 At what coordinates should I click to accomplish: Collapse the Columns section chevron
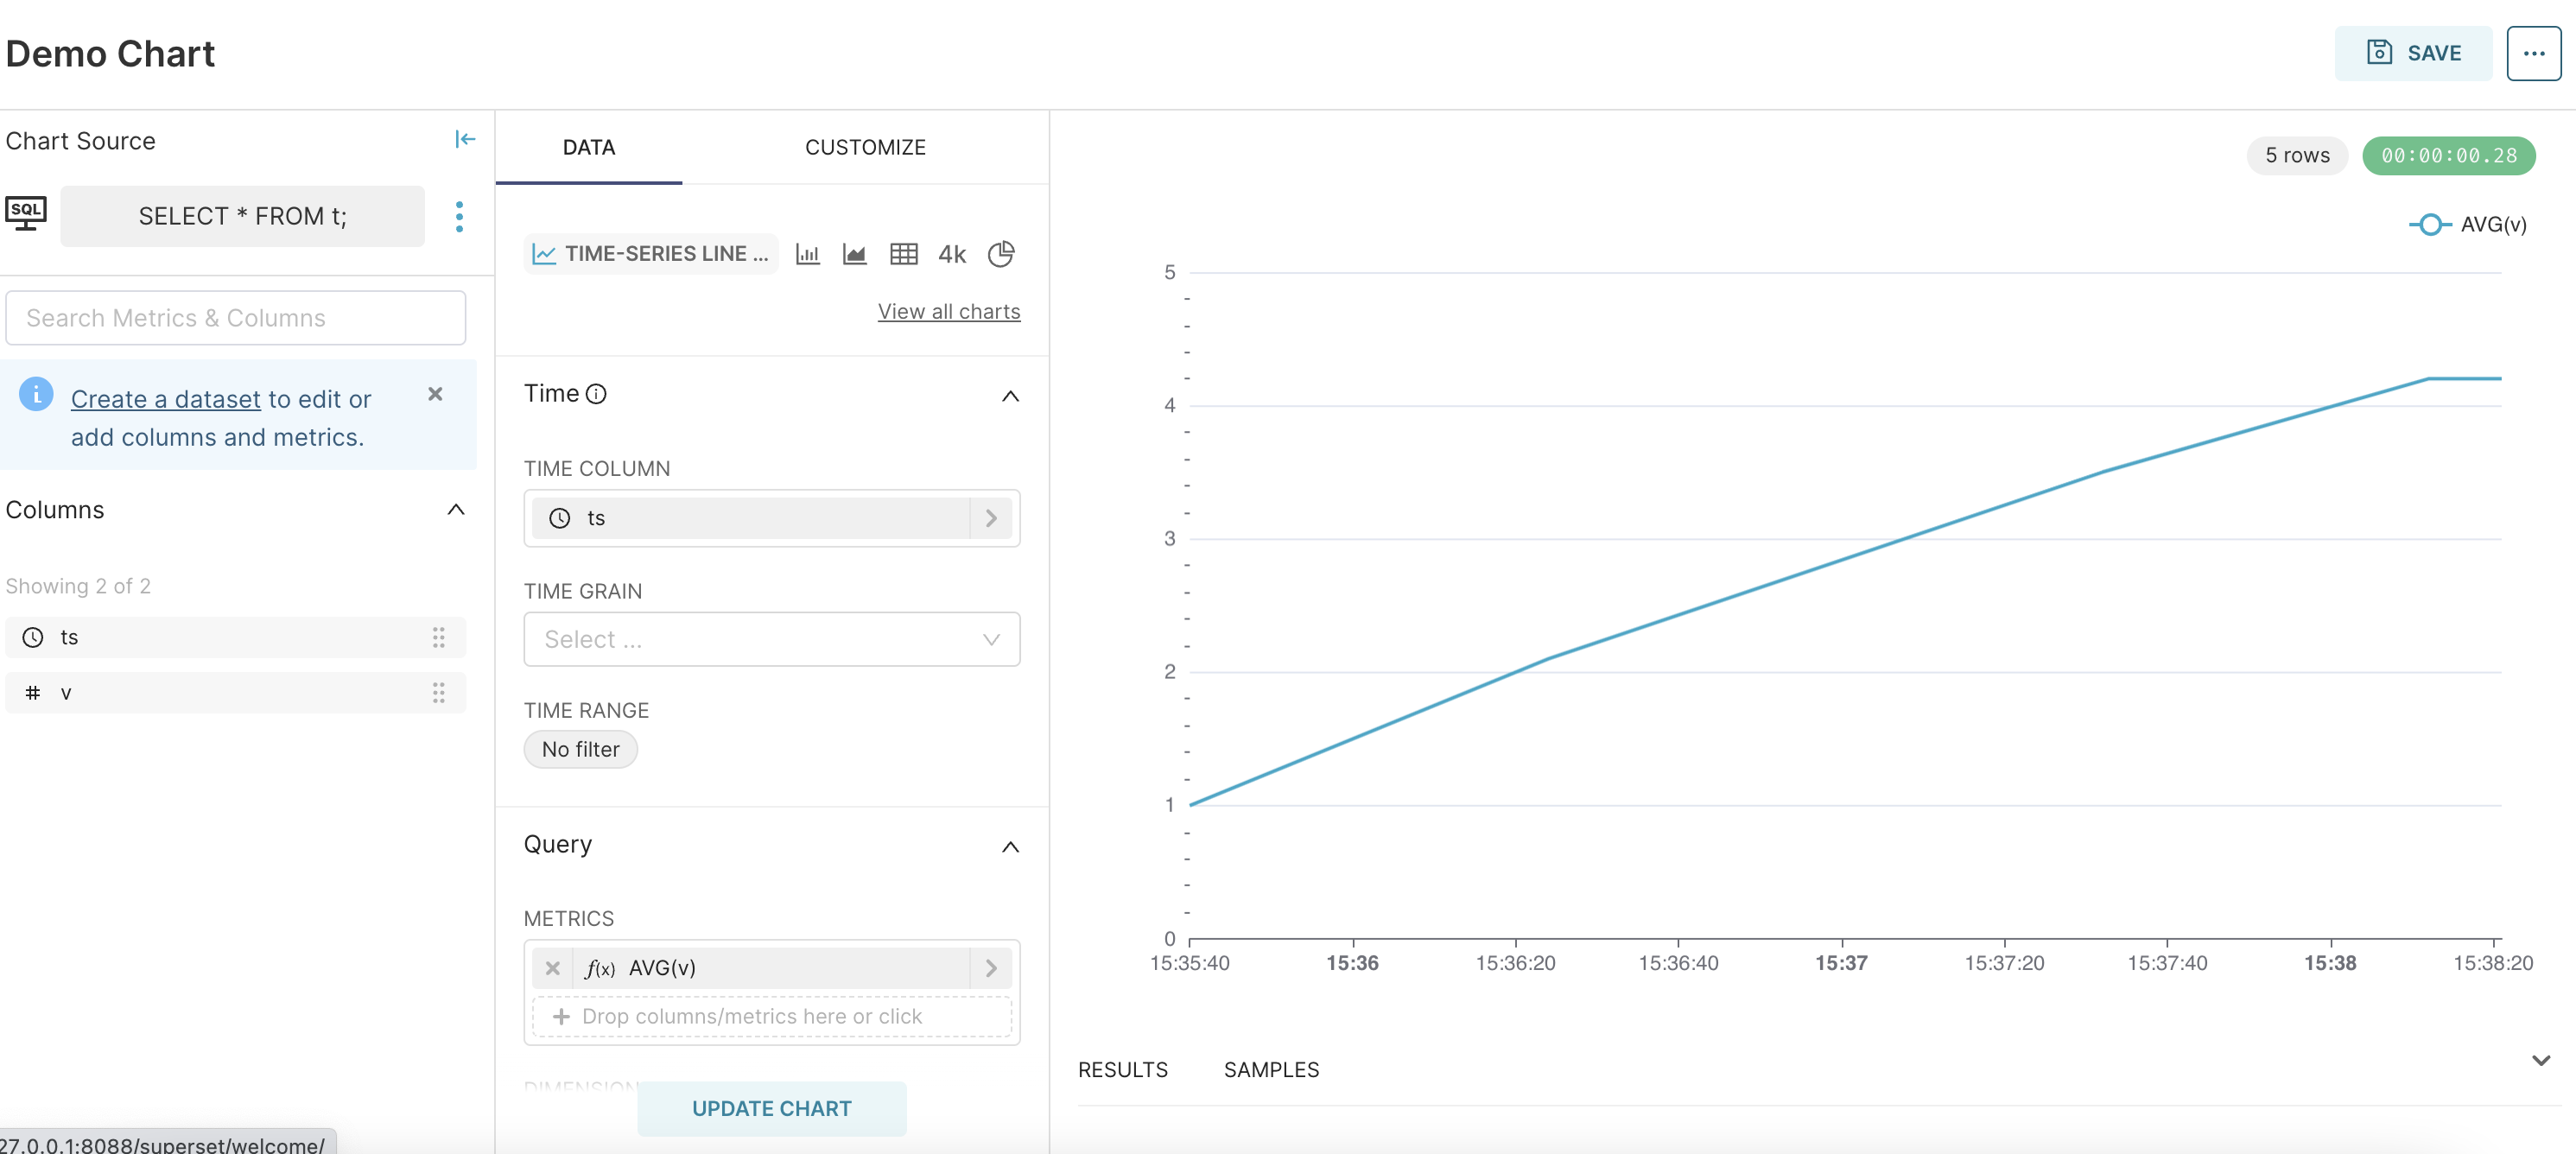[x=456, y=510]
